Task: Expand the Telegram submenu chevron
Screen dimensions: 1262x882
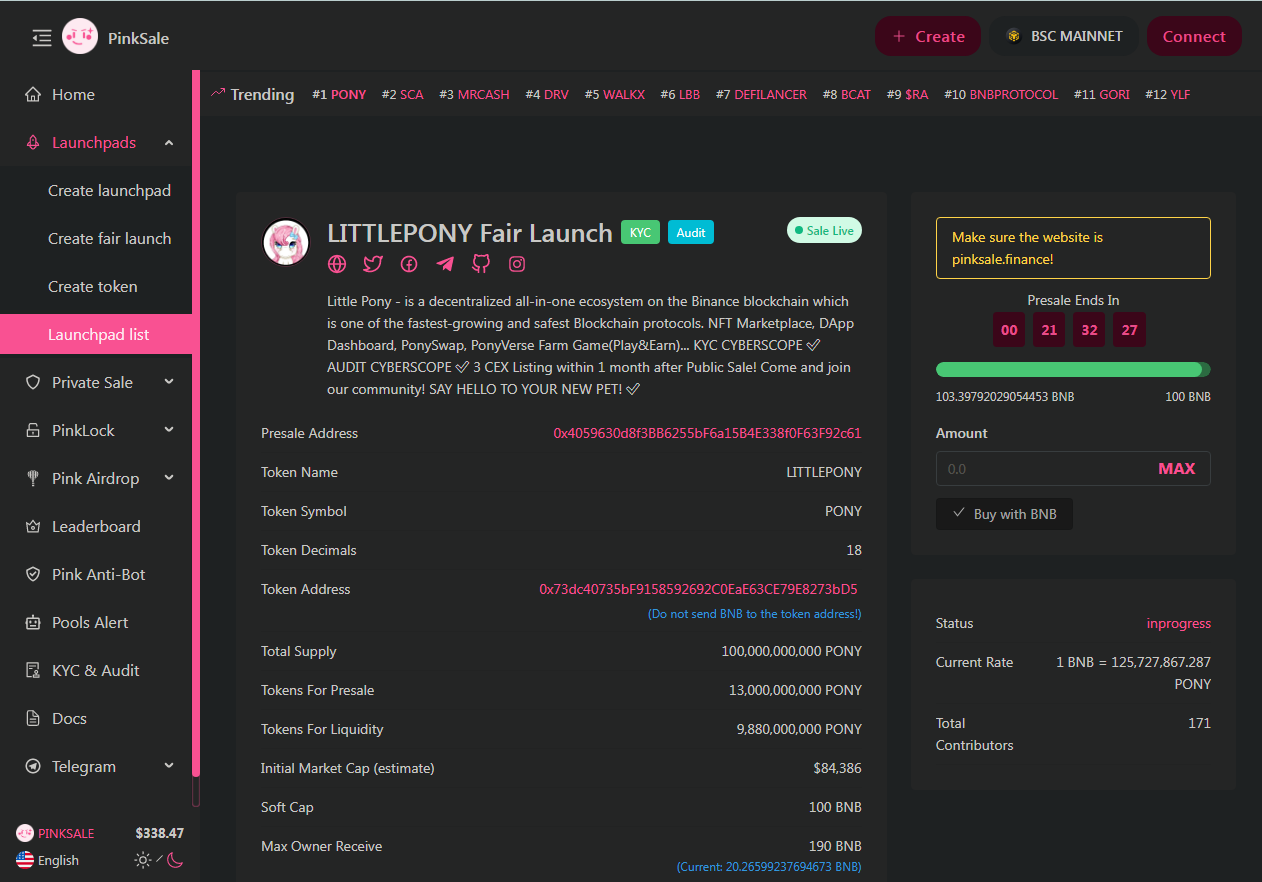Action: click(x=169, y=766)
